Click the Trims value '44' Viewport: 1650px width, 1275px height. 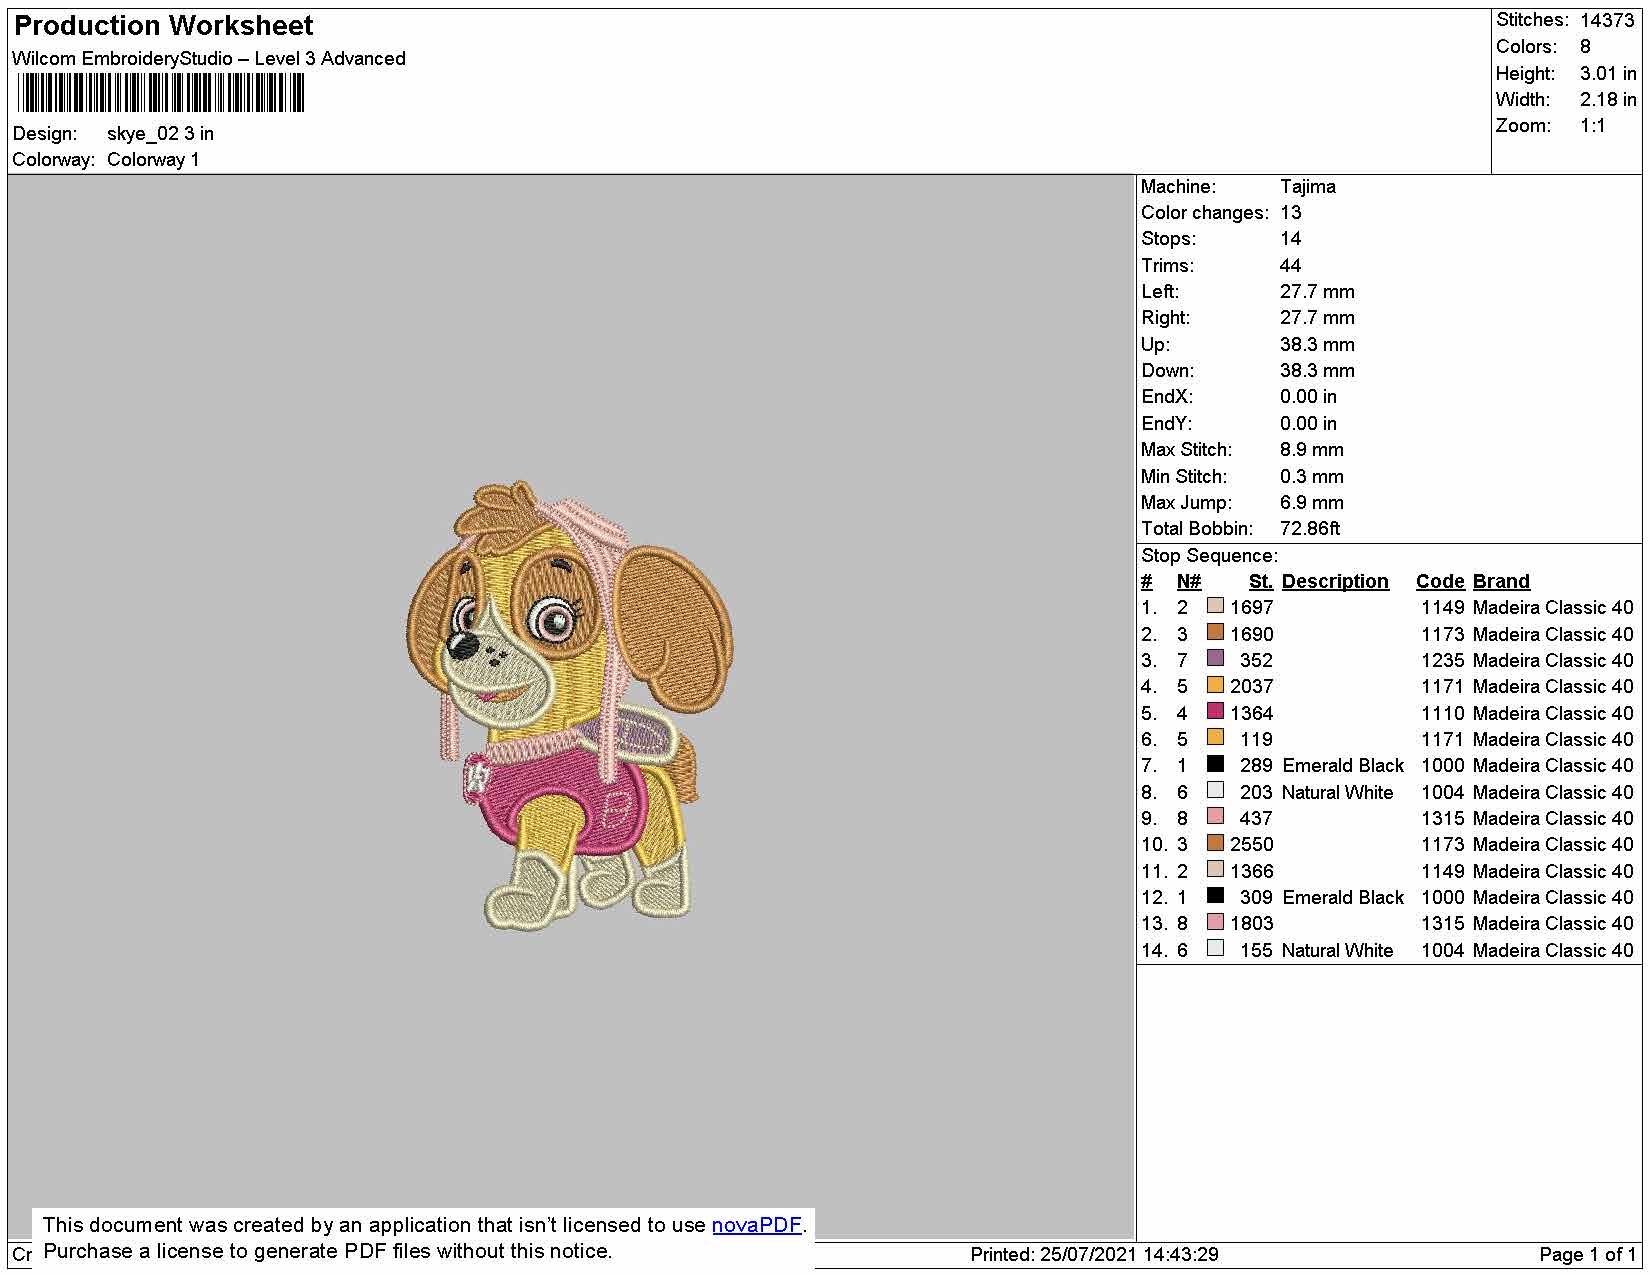pos(1291,266)
